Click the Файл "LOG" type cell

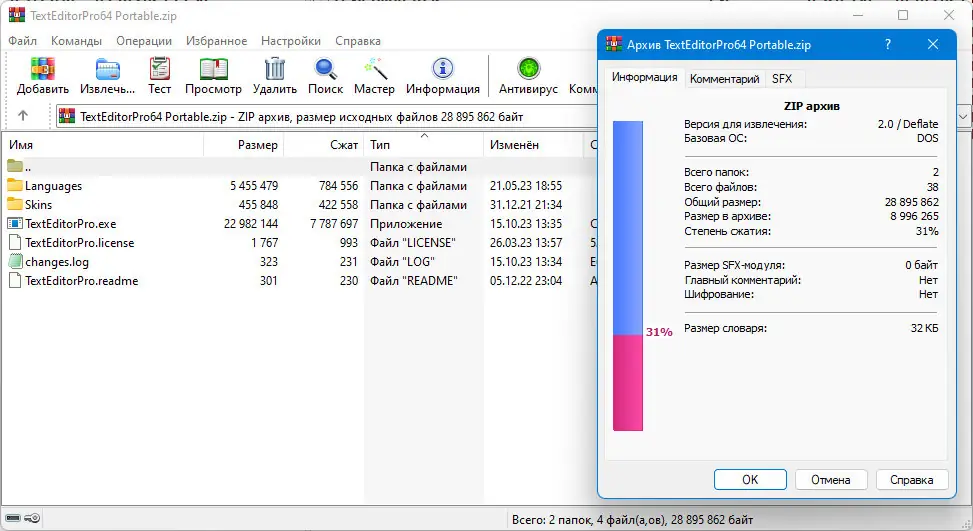point(402,262)
